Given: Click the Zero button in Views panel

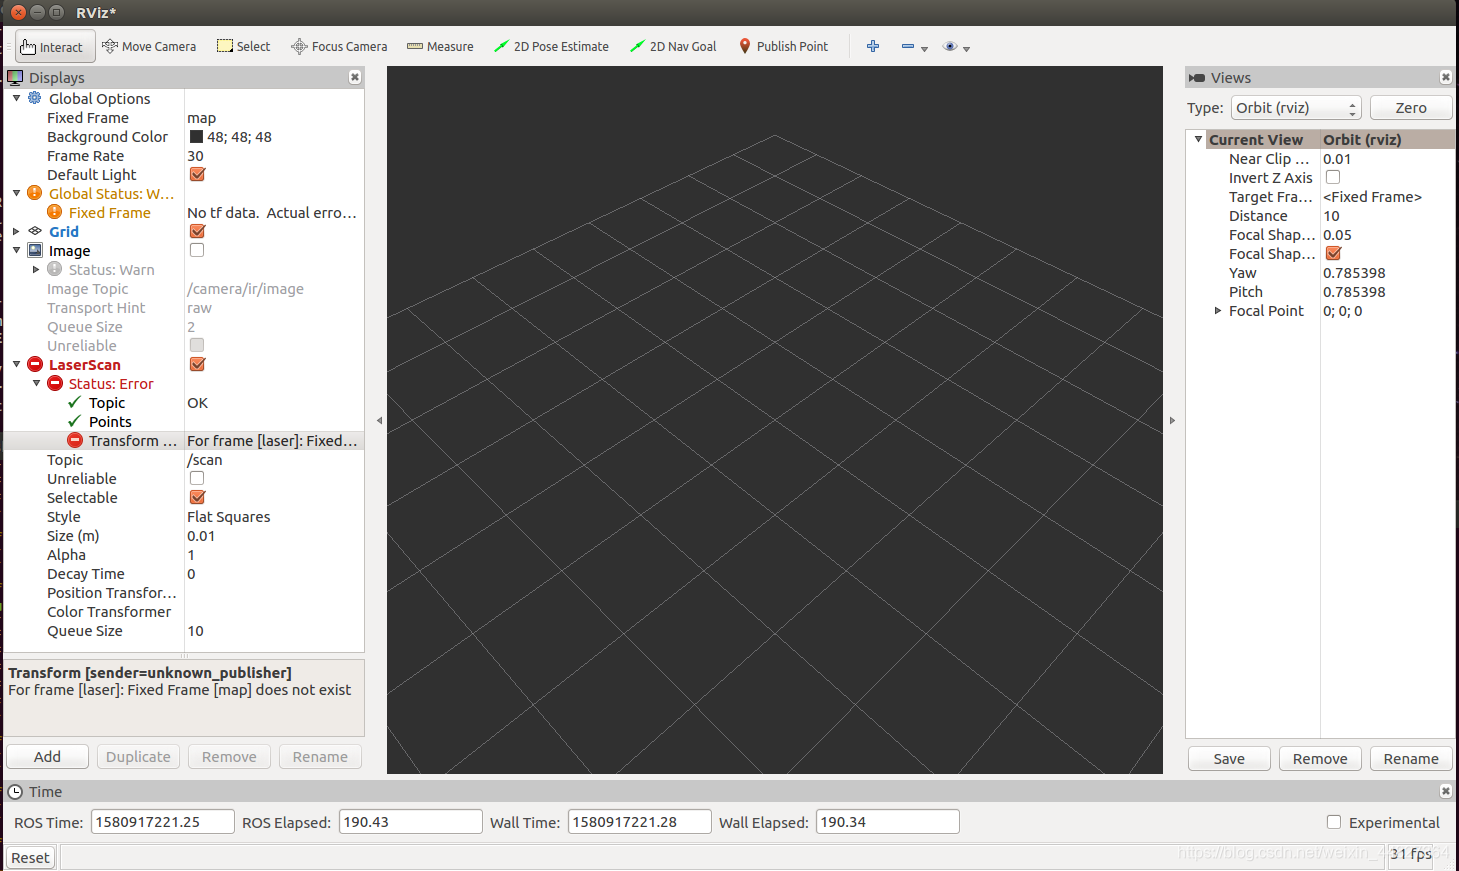Looking at the screenshot, I should click(1411, 107).
